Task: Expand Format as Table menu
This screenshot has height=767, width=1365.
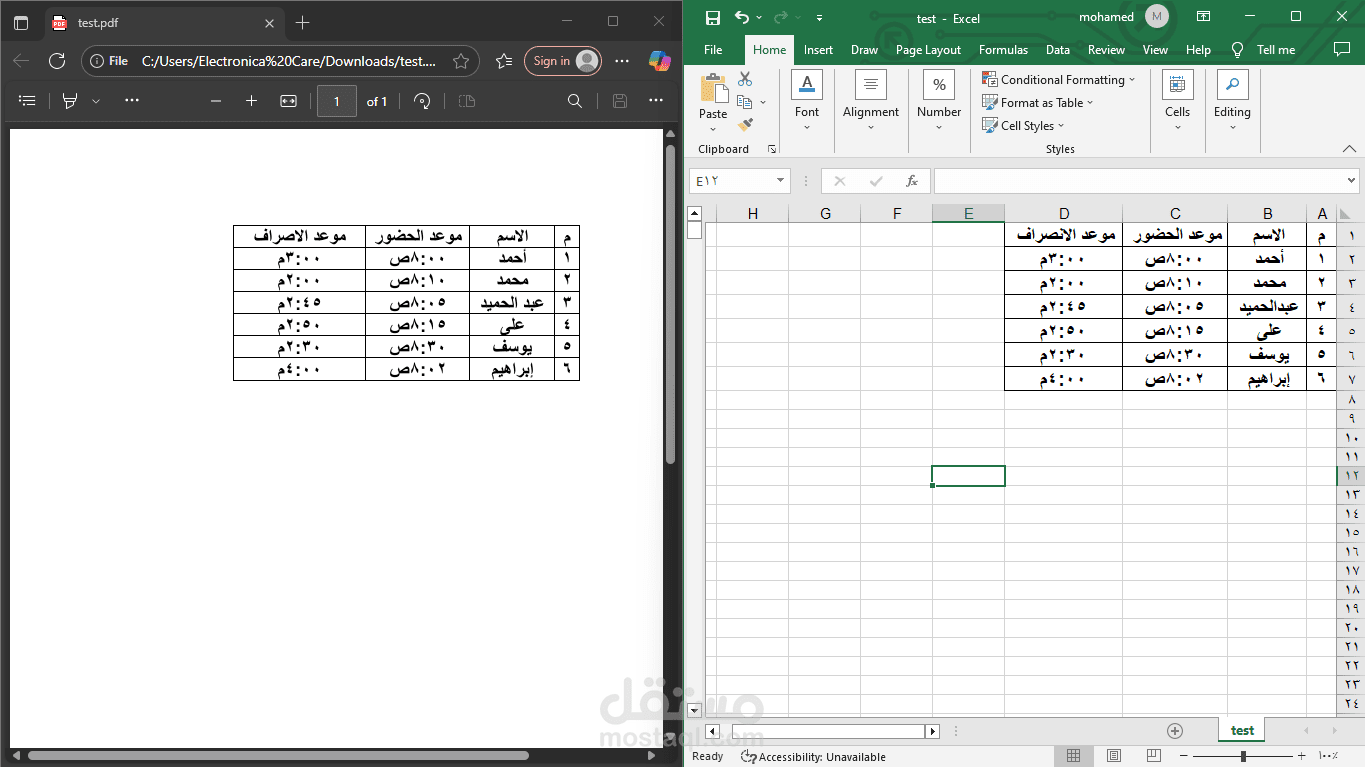Action: click(1038, 102)
